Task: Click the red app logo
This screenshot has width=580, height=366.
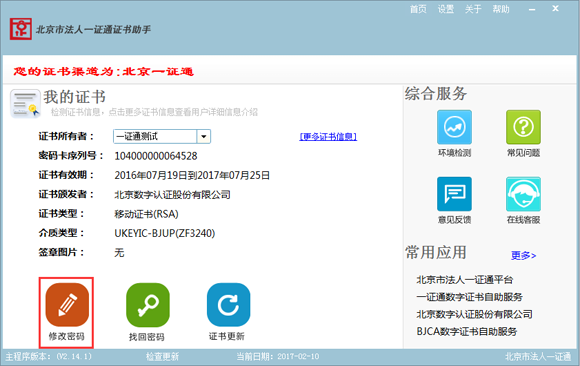Action: (21, 29)
